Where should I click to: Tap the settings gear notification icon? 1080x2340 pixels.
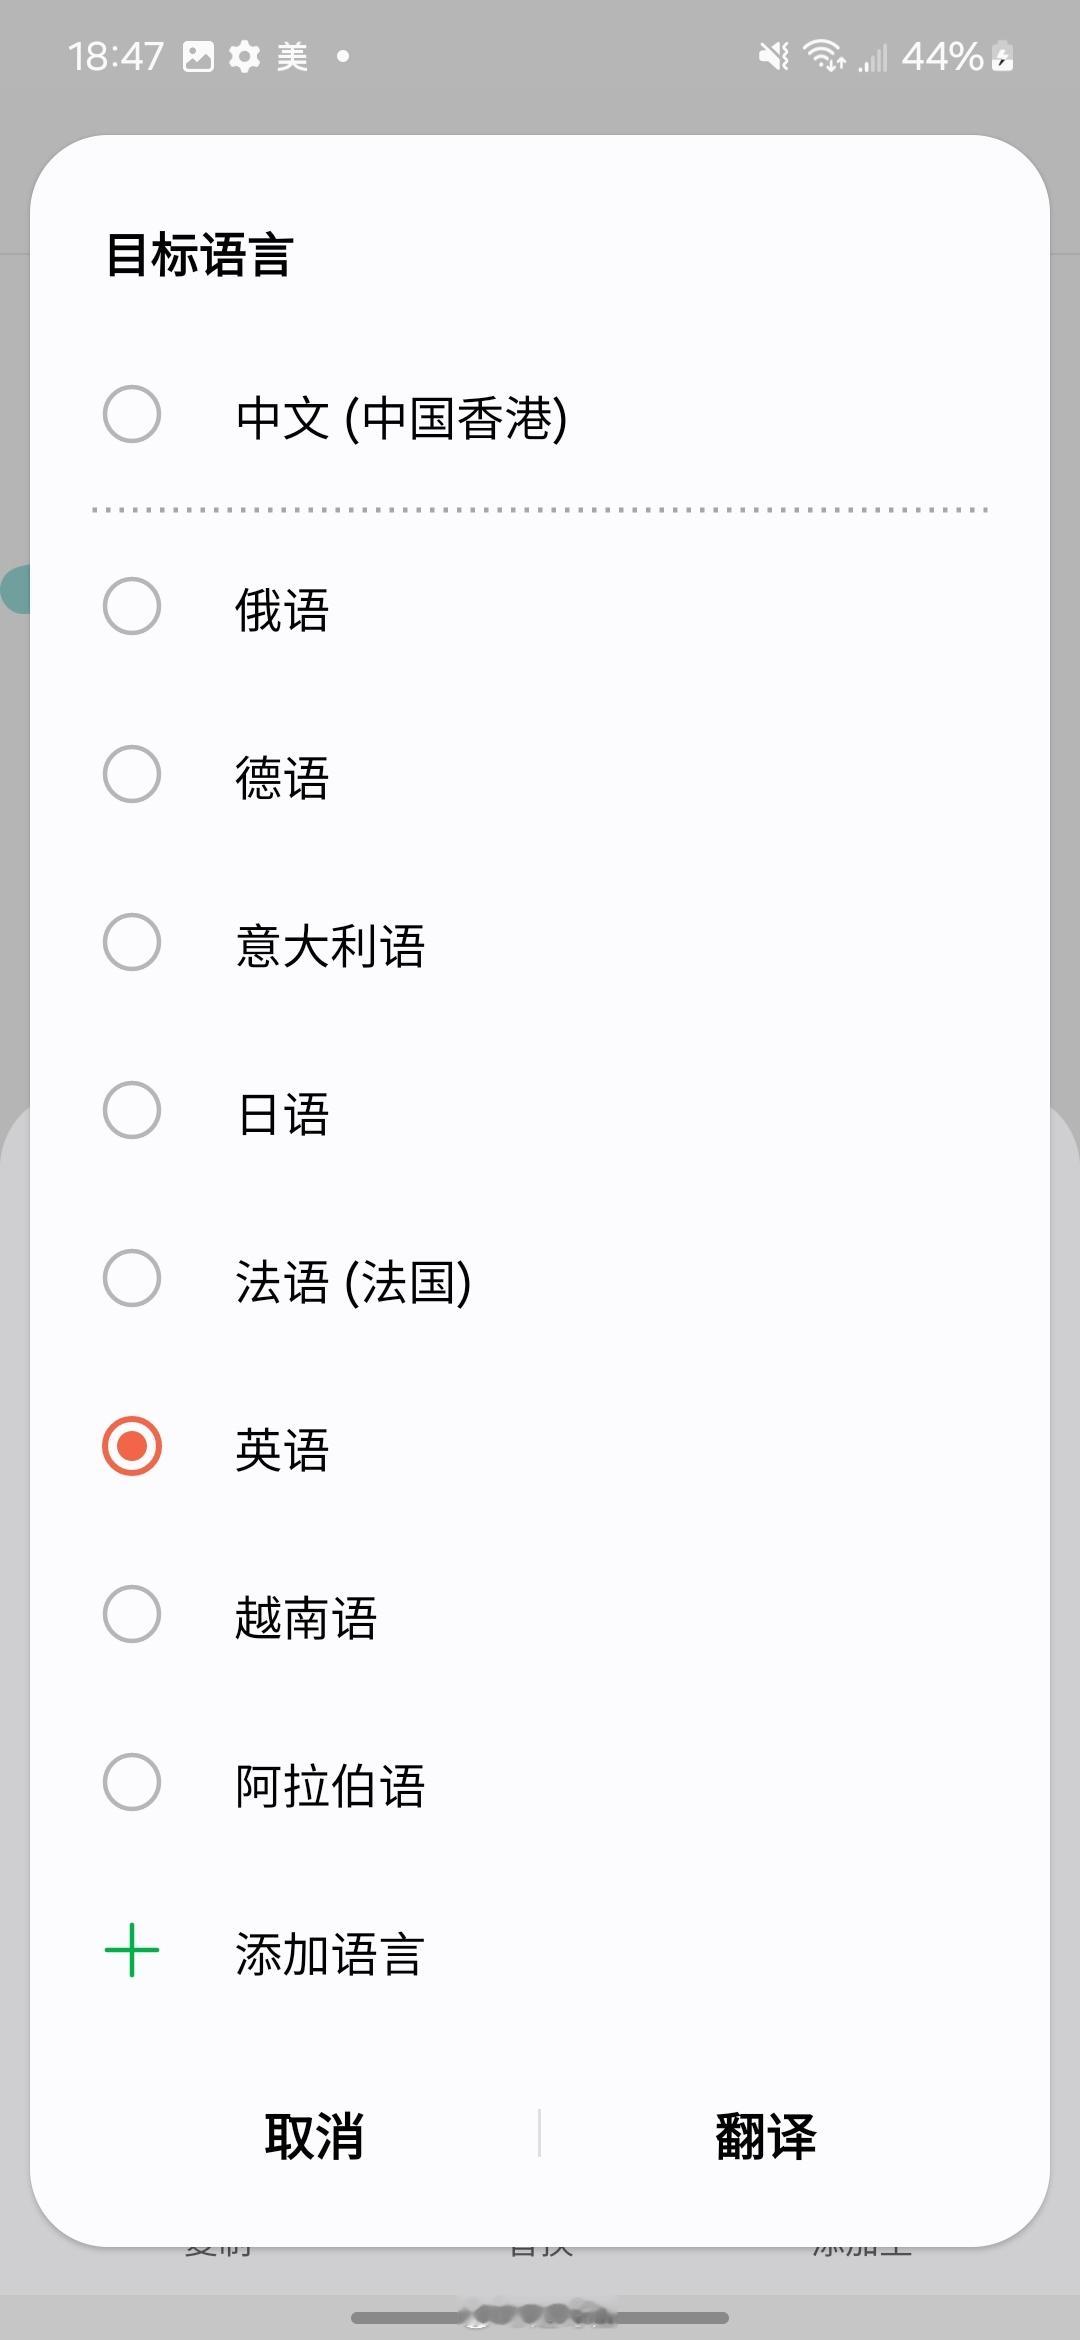244,57
